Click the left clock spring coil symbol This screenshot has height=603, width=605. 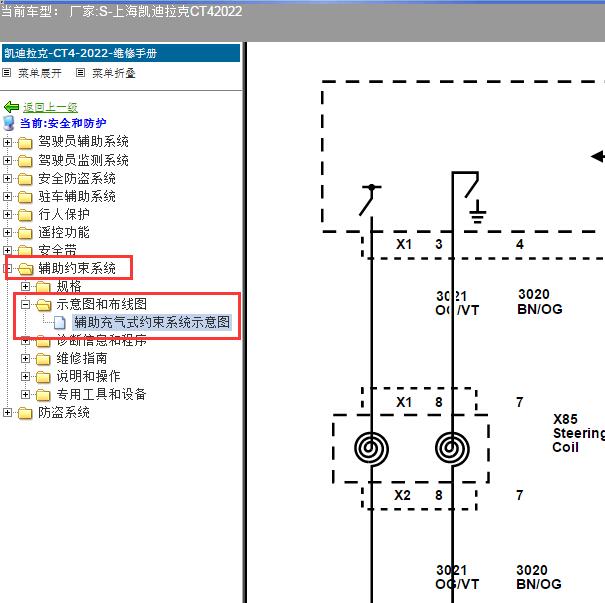pos(371,448)
